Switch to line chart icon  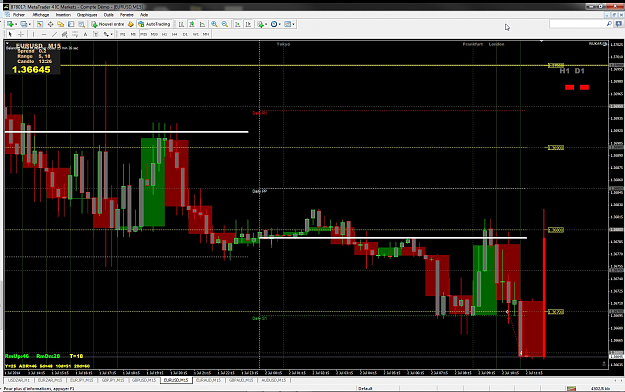point(202,24)
